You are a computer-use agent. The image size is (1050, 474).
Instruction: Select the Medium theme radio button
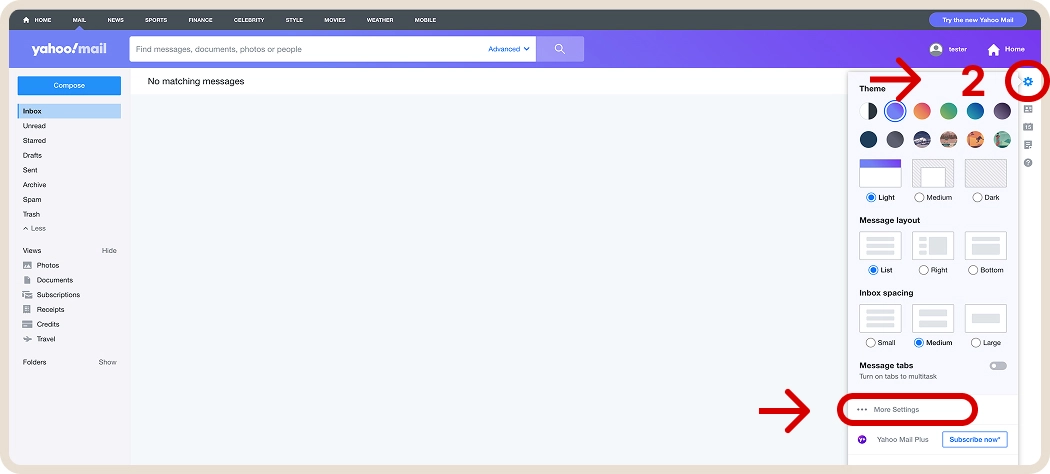point(919,198)
